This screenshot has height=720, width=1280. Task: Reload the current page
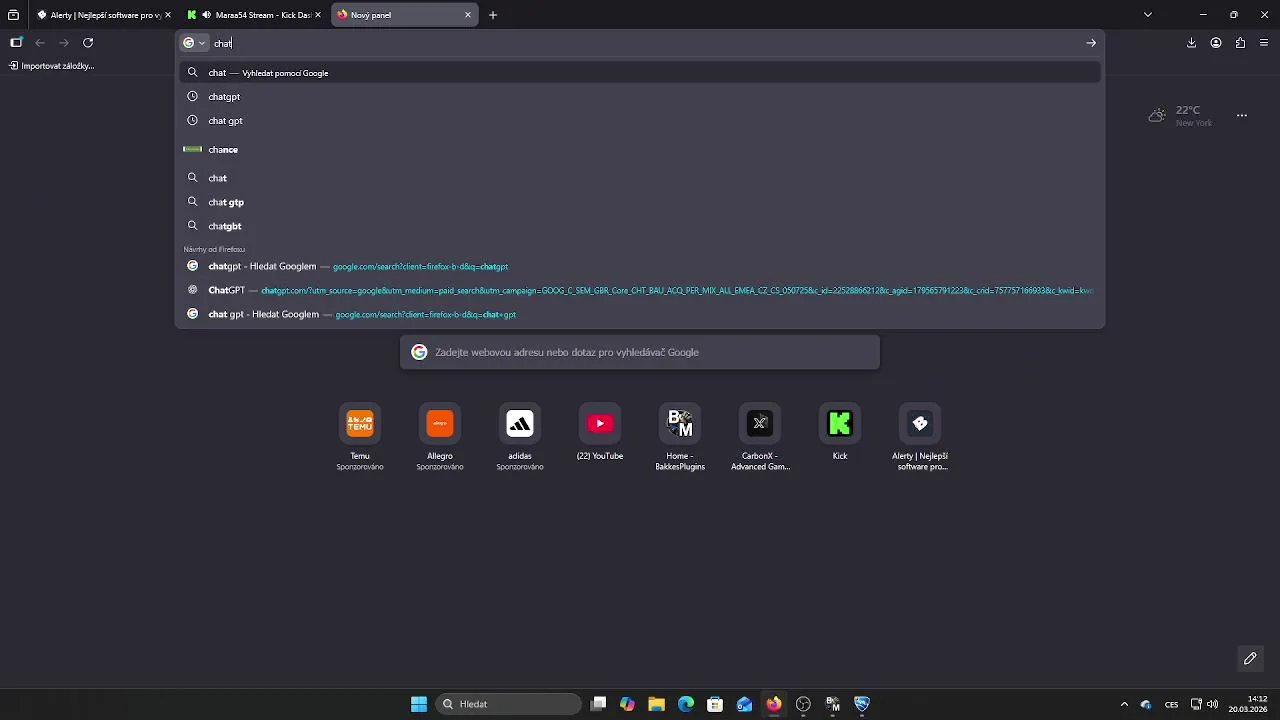coord(88,43)
